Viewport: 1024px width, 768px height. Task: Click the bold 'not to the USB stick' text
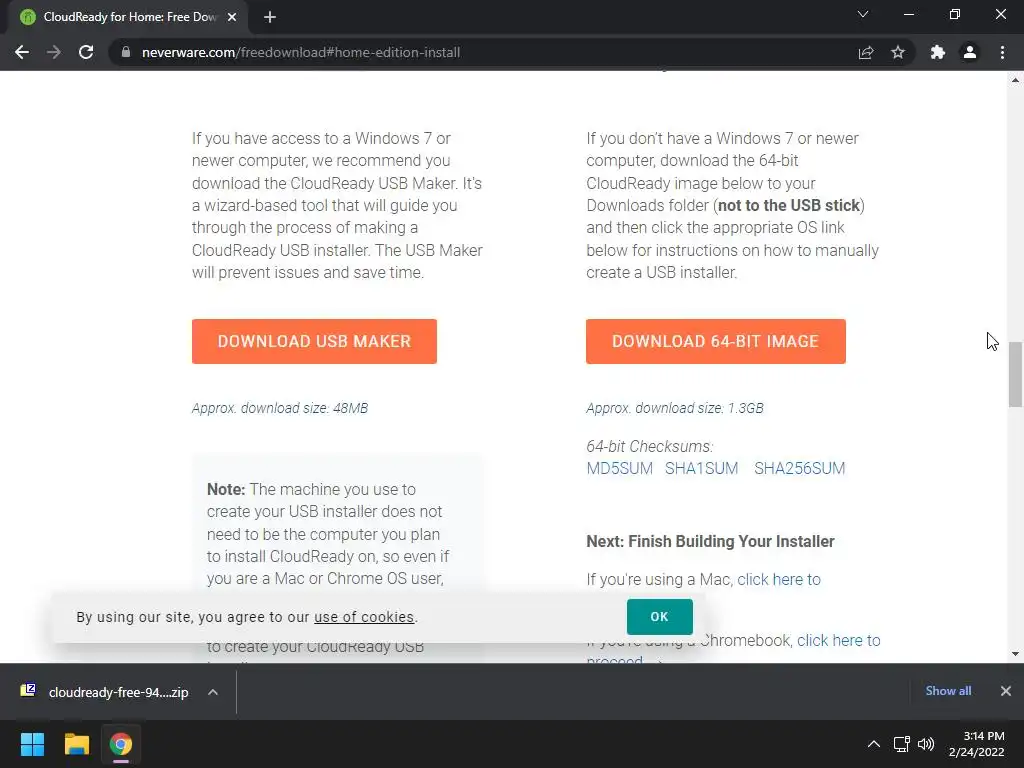789,206
